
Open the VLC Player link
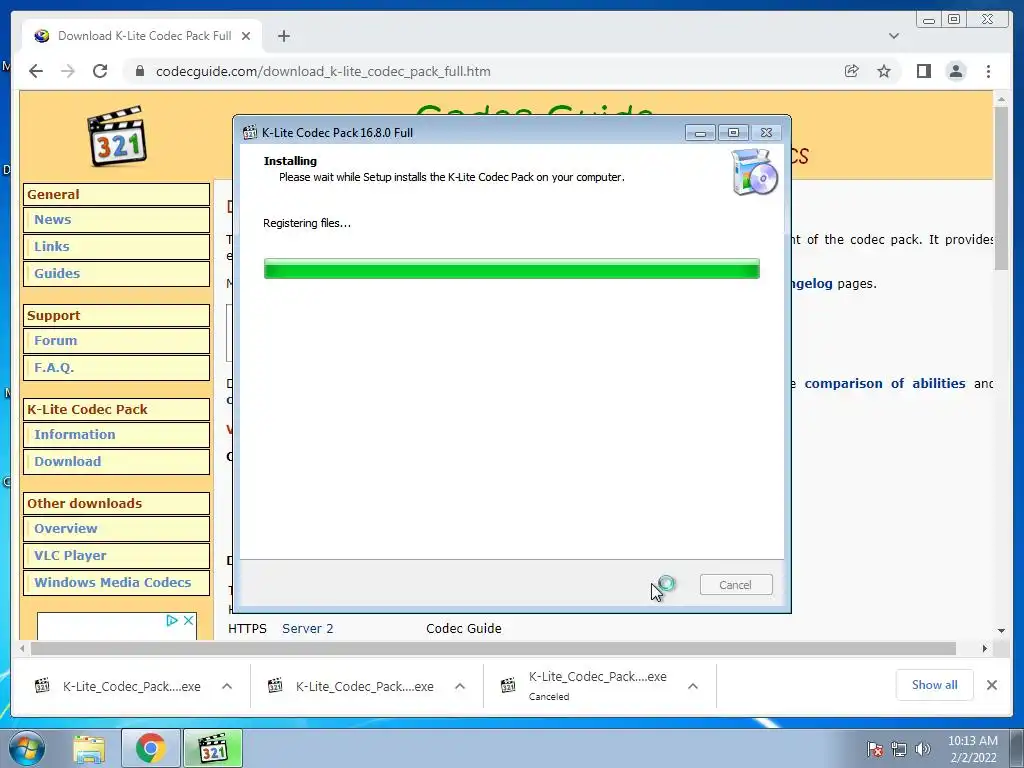point(116,556)
